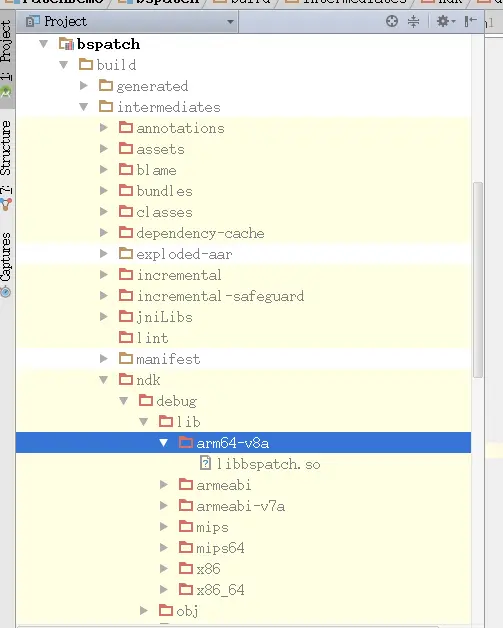This screenshot has height=628, width=503.
Task: Select the manifest folder label
Action: (168, 359)
